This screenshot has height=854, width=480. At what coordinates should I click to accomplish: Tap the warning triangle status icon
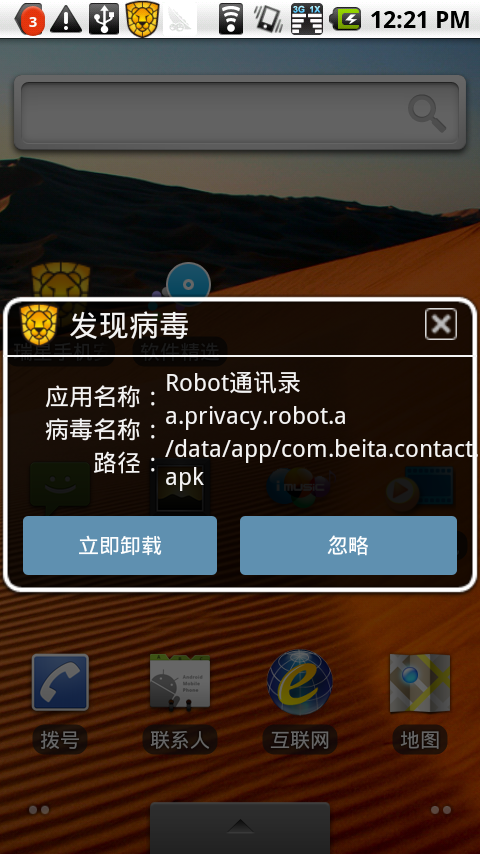pyautogui.click(x=66, y=20)
